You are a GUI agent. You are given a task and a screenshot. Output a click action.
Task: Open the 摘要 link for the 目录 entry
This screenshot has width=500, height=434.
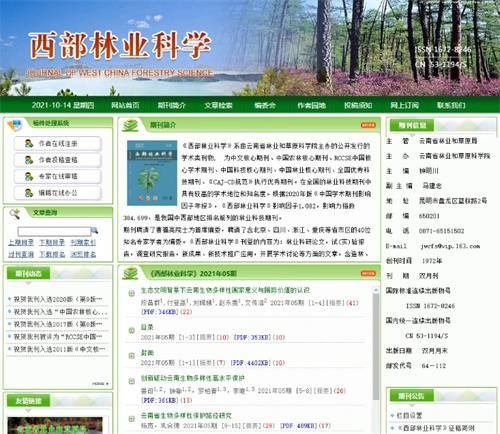206,337
